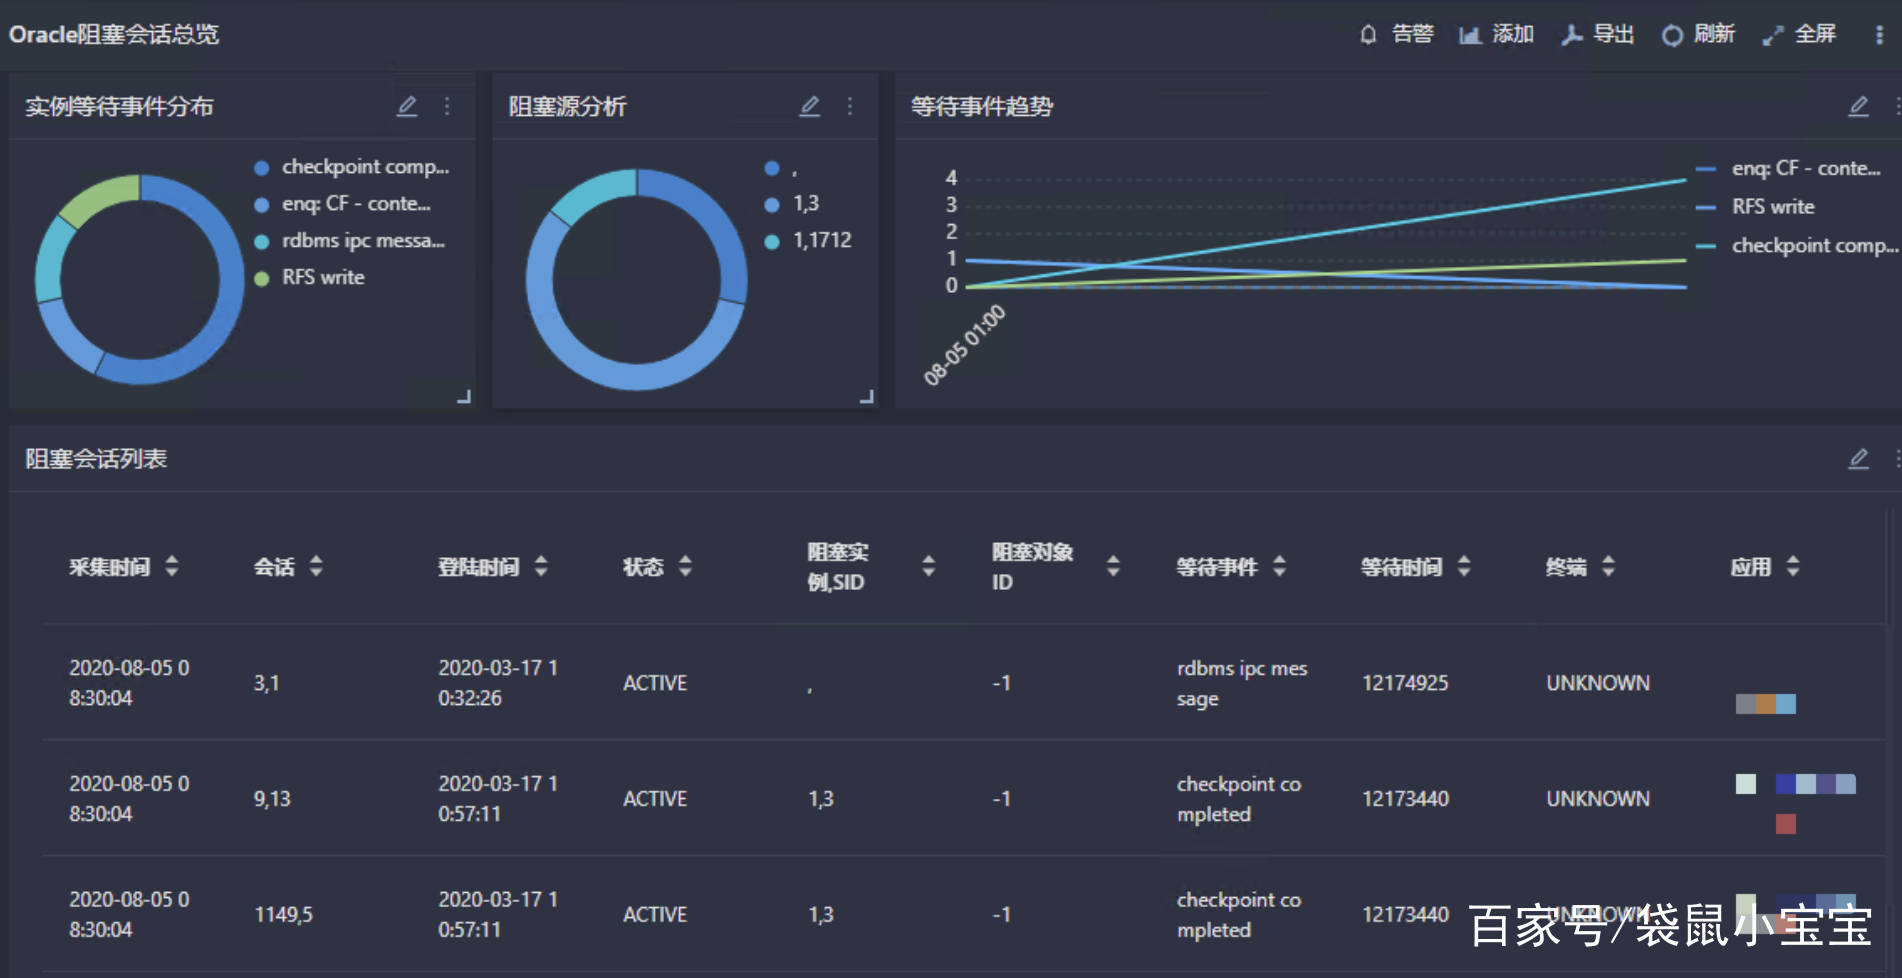
Task: Toggle enq: CF - conte... trend line legend
Action: (1789, 169)
